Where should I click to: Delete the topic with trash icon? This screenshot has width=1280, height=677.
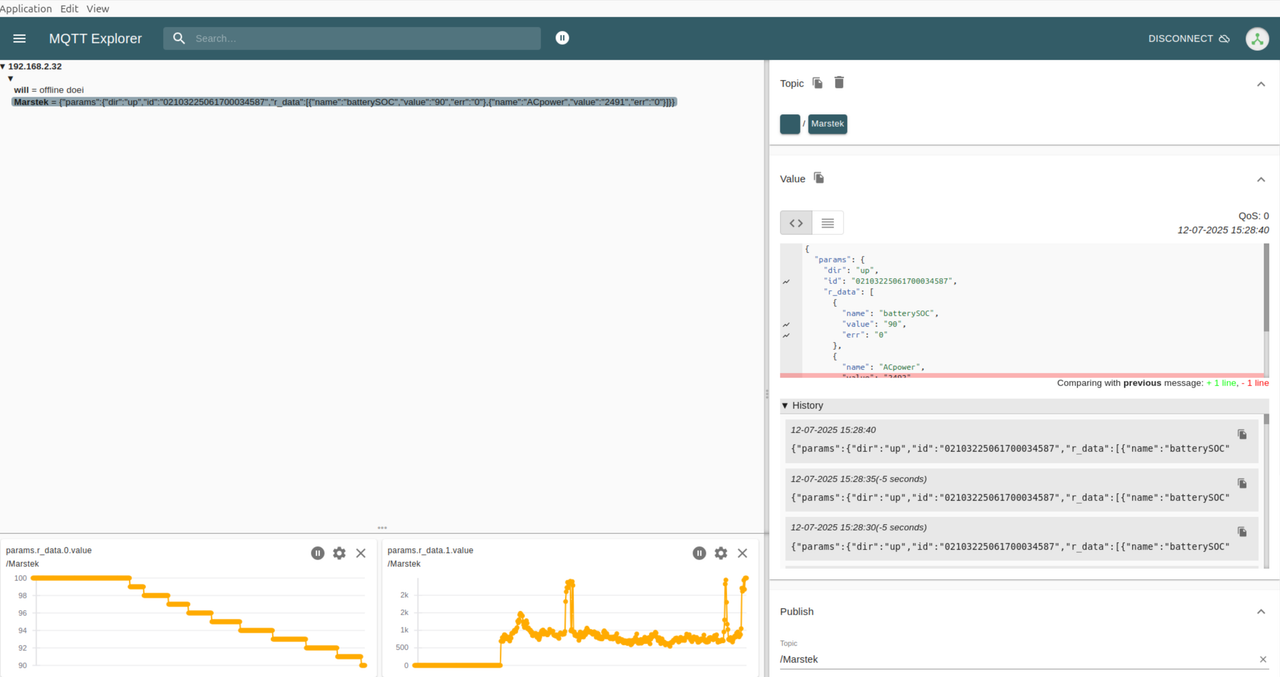point(839,82)
